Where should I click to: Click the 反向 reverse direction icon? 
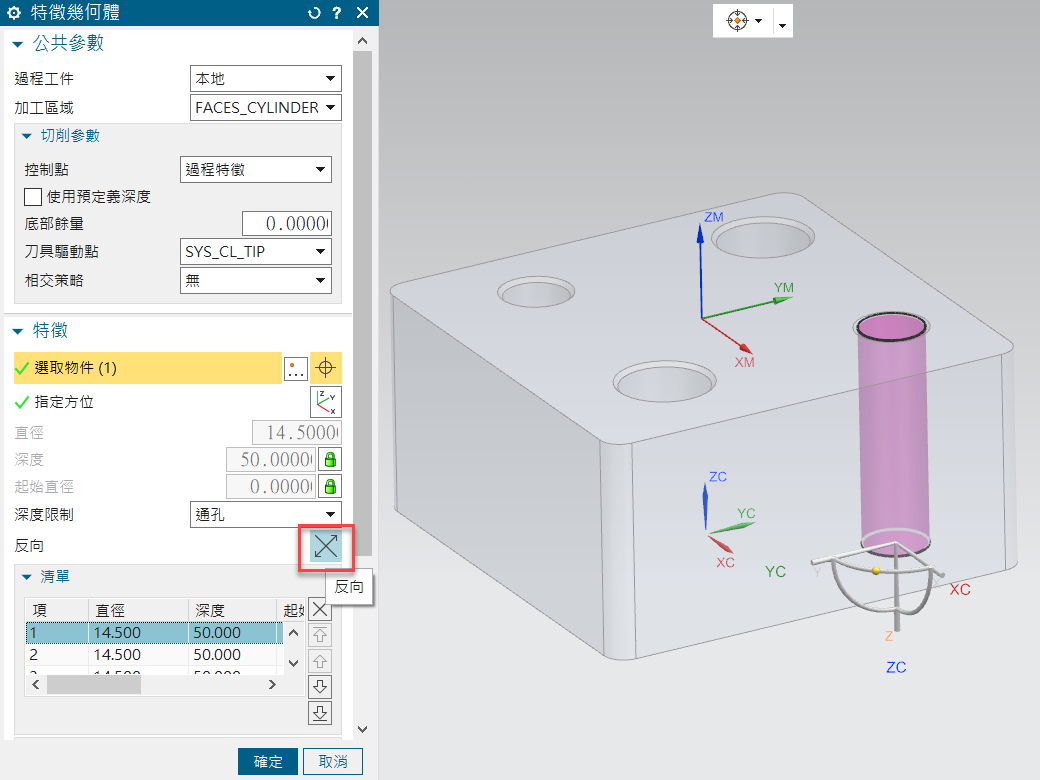click(326, 547)
